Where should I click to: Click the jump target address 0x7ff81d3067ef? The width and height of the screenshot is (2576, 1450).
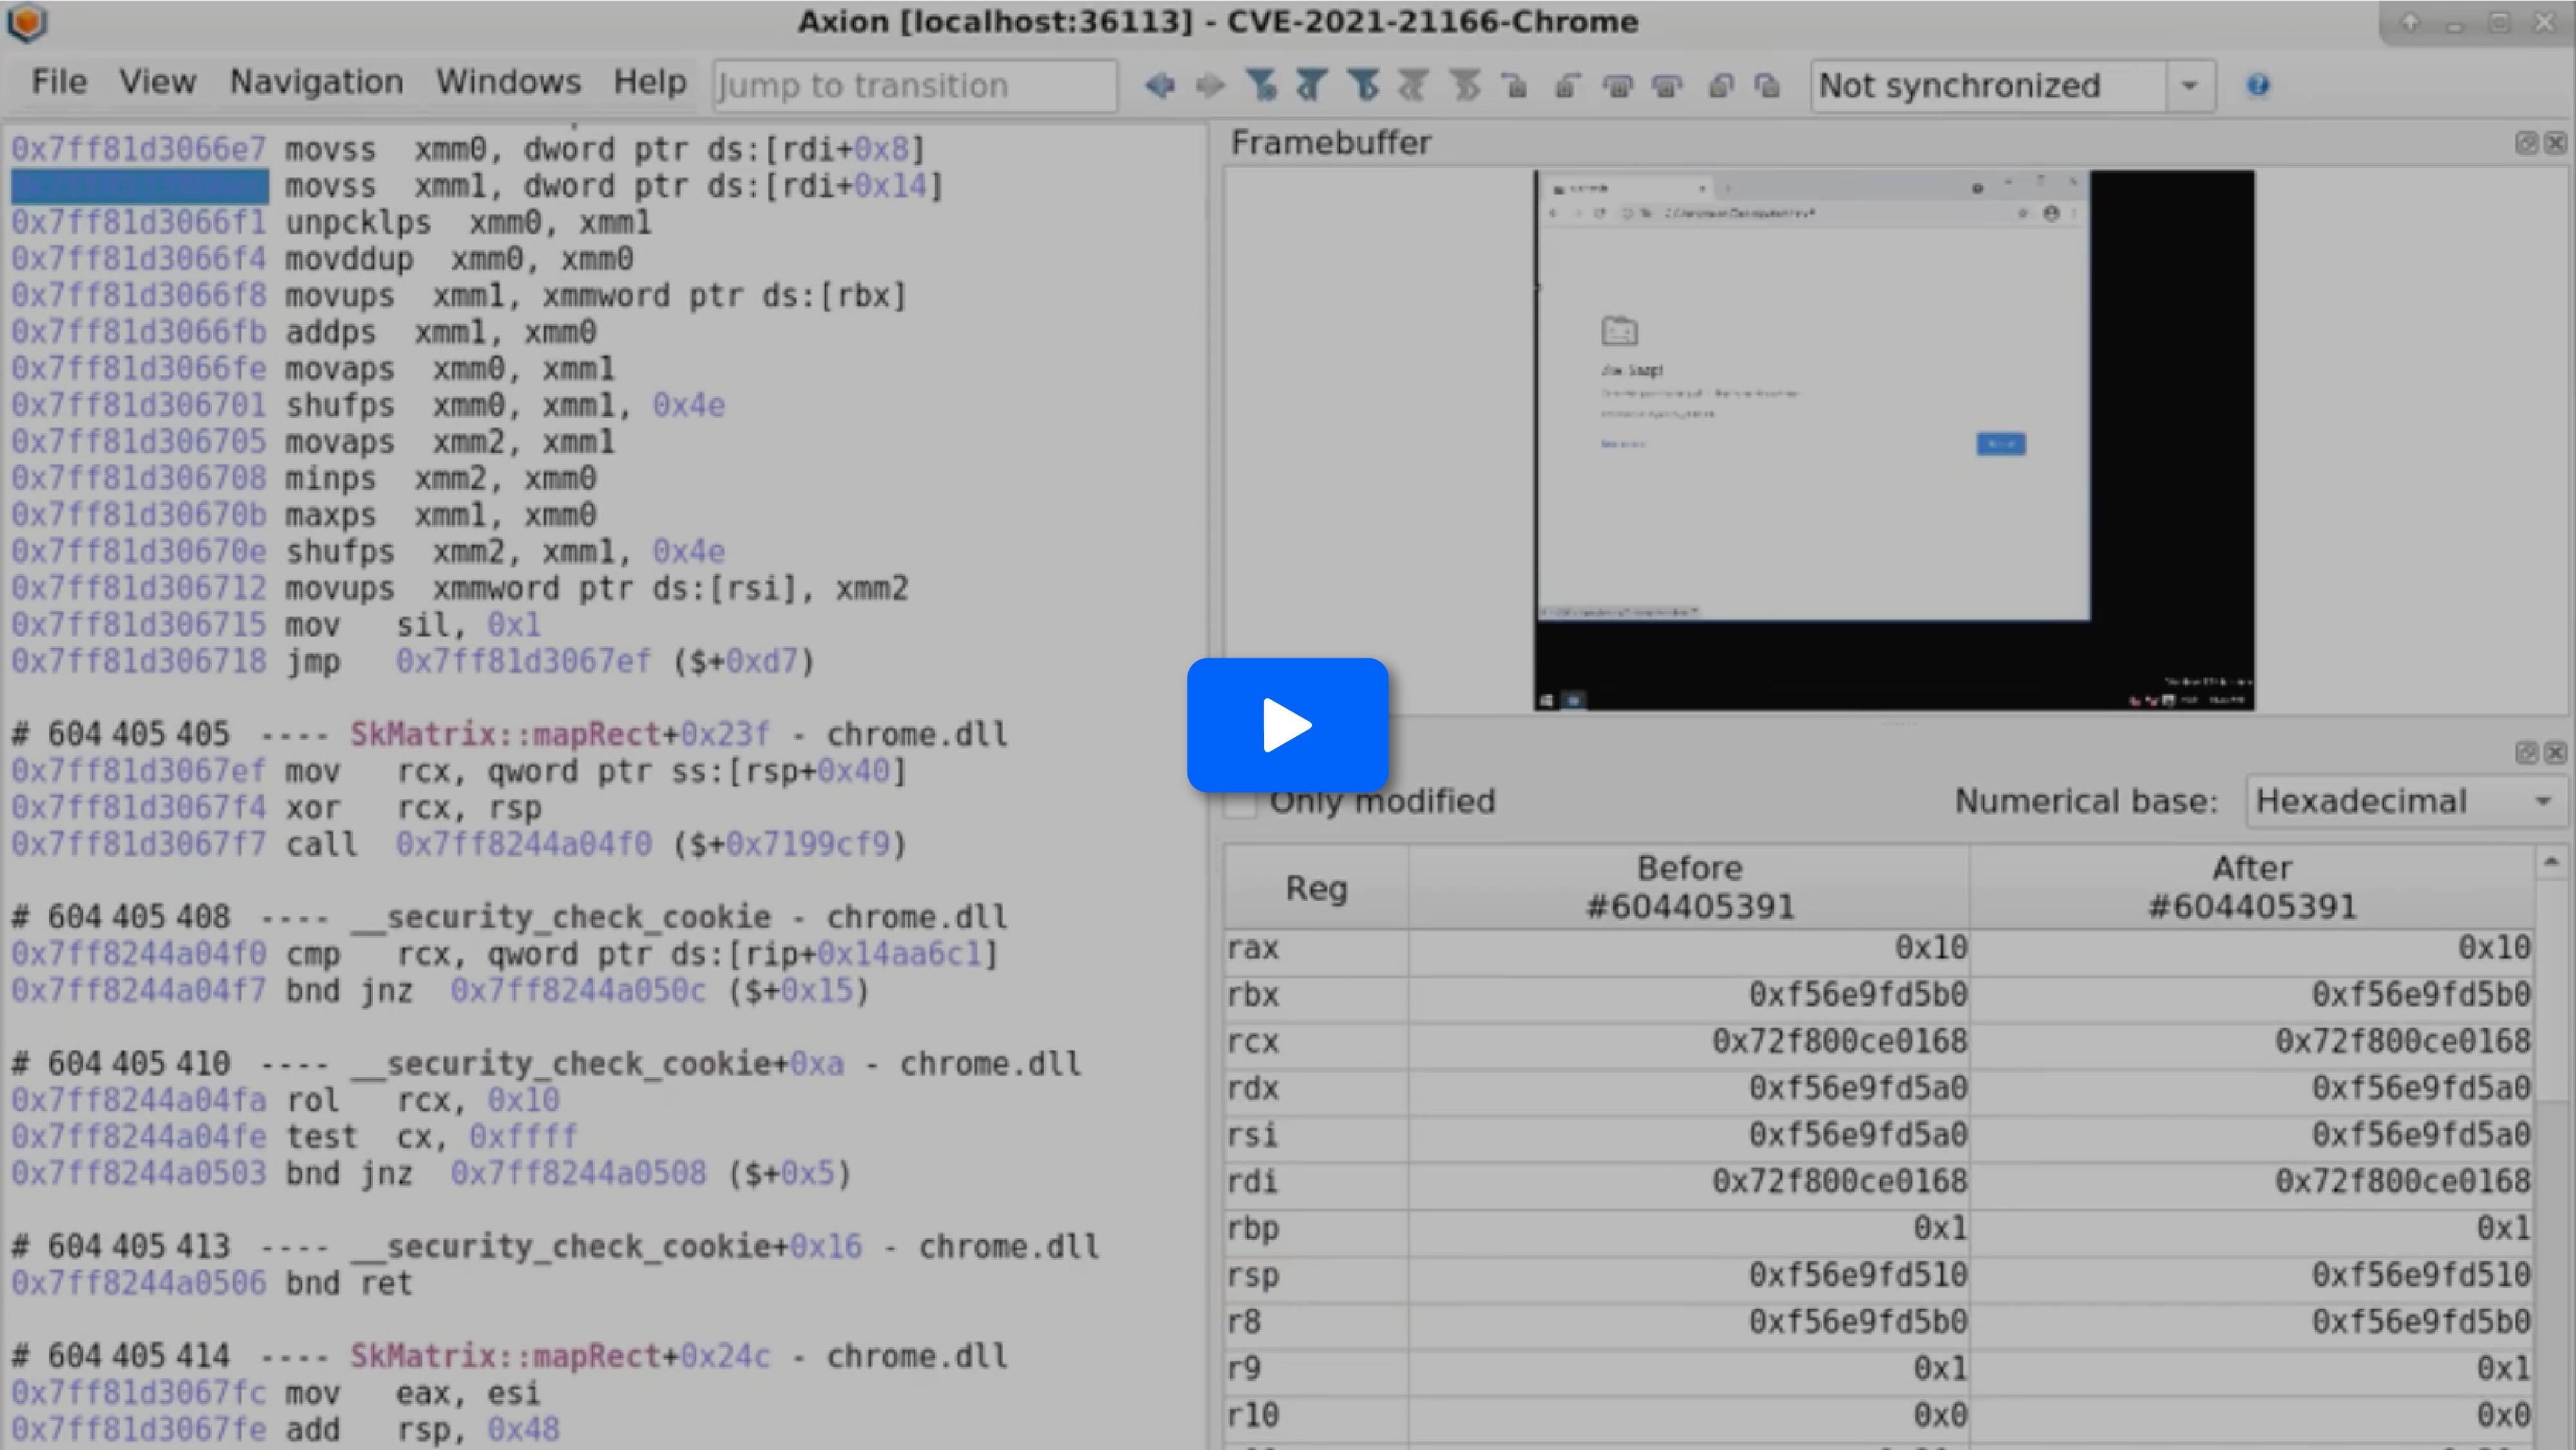tap(523, 662)
